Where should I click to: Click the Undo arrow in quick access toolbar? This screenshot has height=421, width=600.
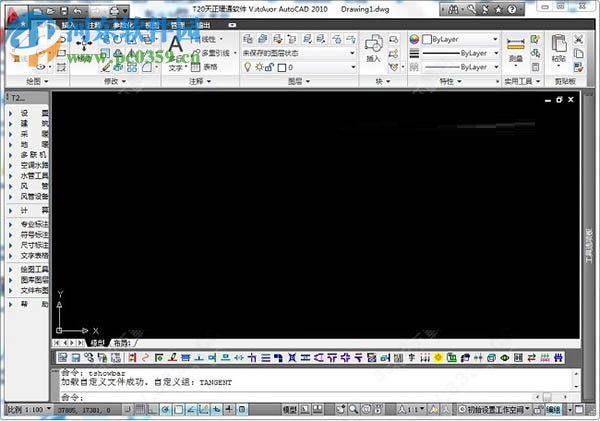point(77,11)
